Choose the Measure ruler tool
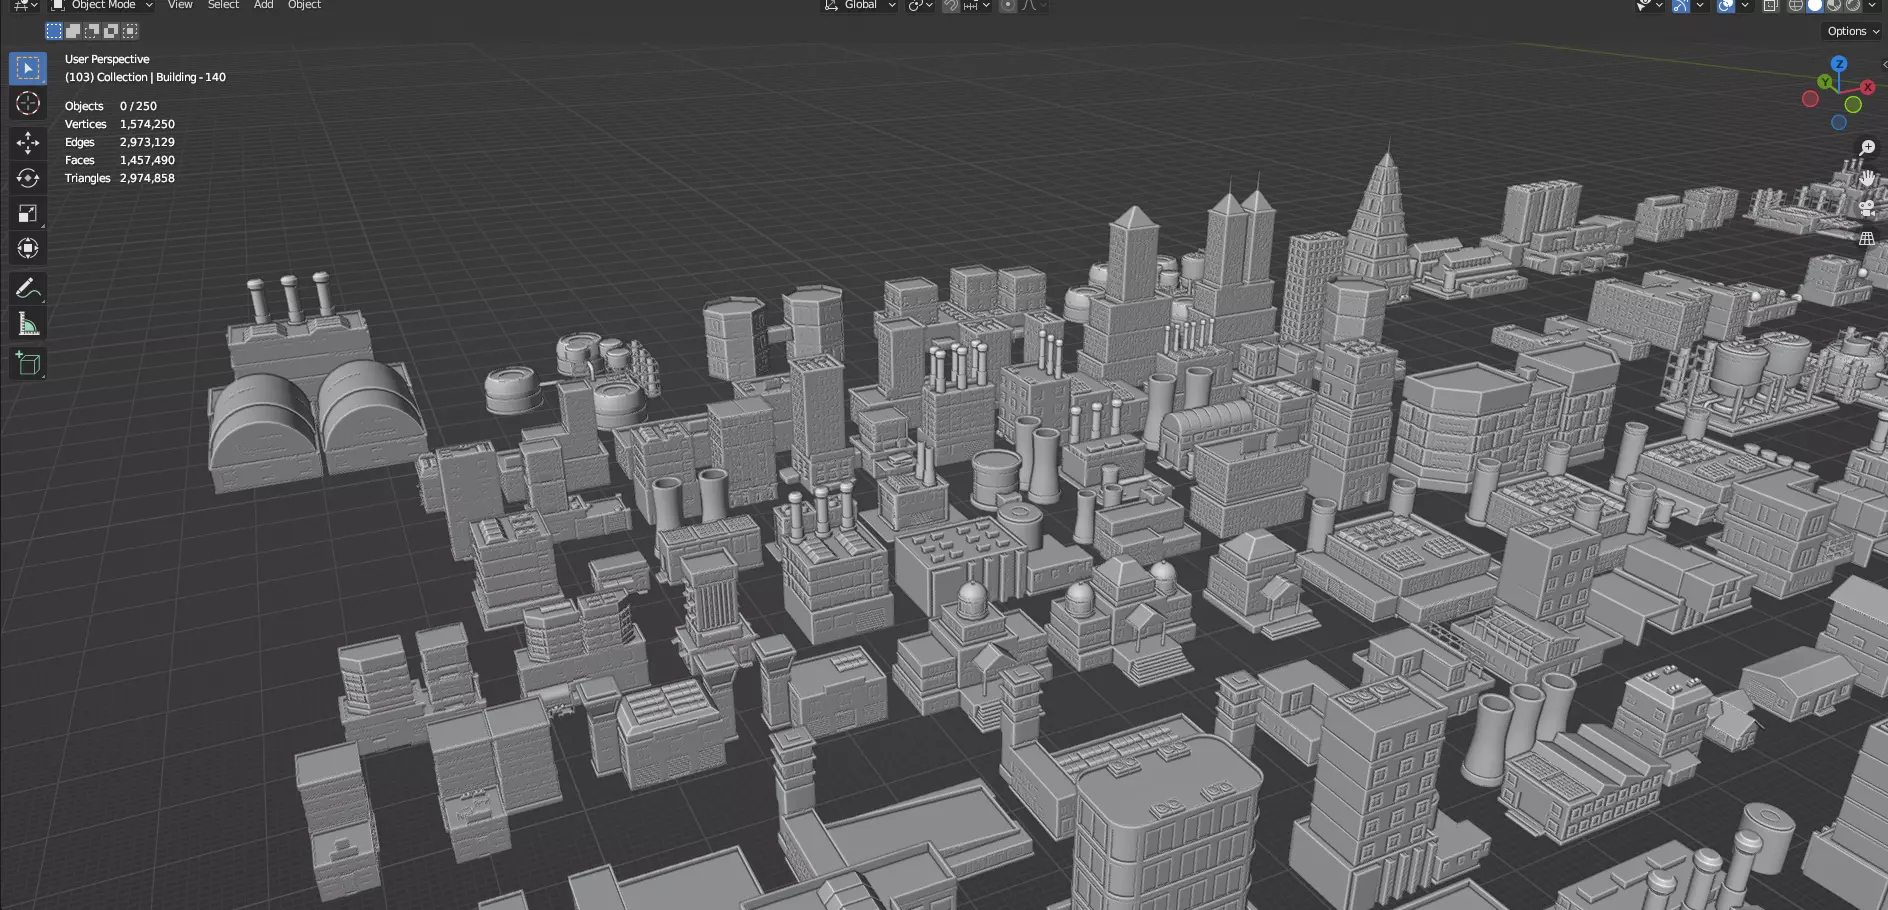 [28, 324]
